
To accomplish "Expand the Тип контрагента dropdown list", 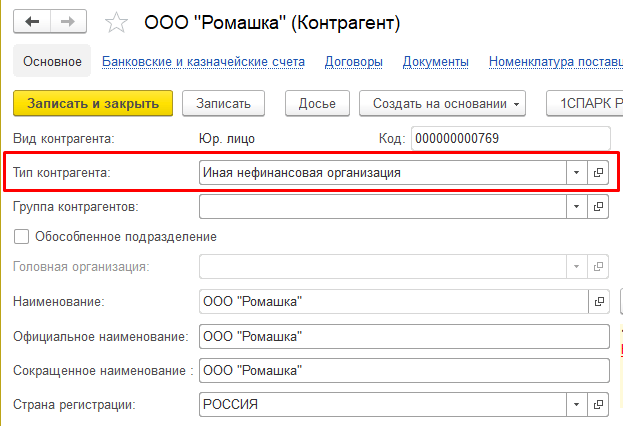I will tap(577, 173).
